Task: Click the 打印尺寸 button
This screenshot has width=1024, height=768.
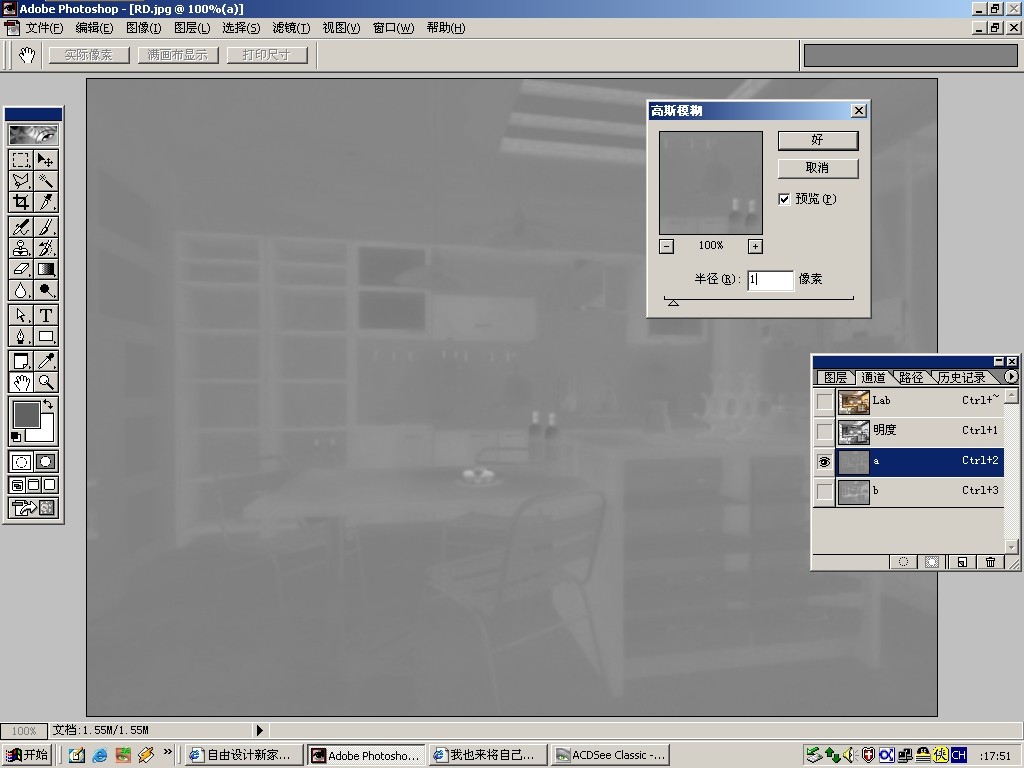Action: (x=266, y=55)
